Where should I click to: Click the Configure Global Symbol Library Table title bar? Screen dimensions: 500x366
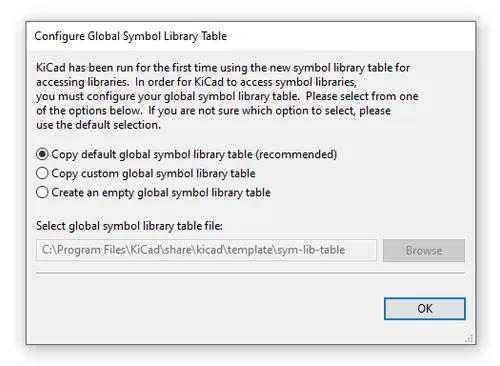point(251,36)
